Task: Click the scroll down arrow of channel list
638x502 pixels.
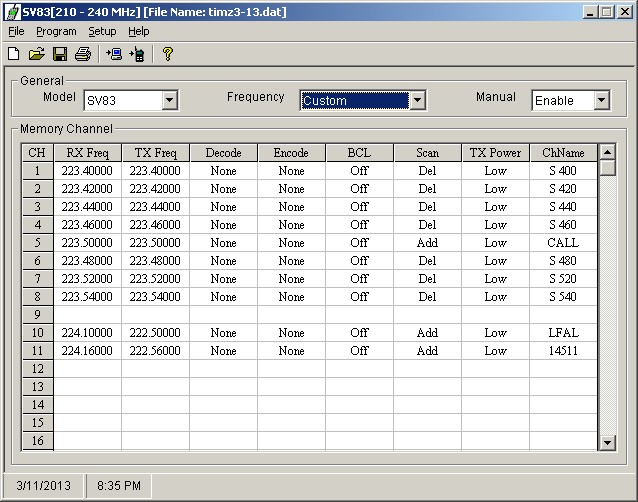Action: tap(606, 442)
